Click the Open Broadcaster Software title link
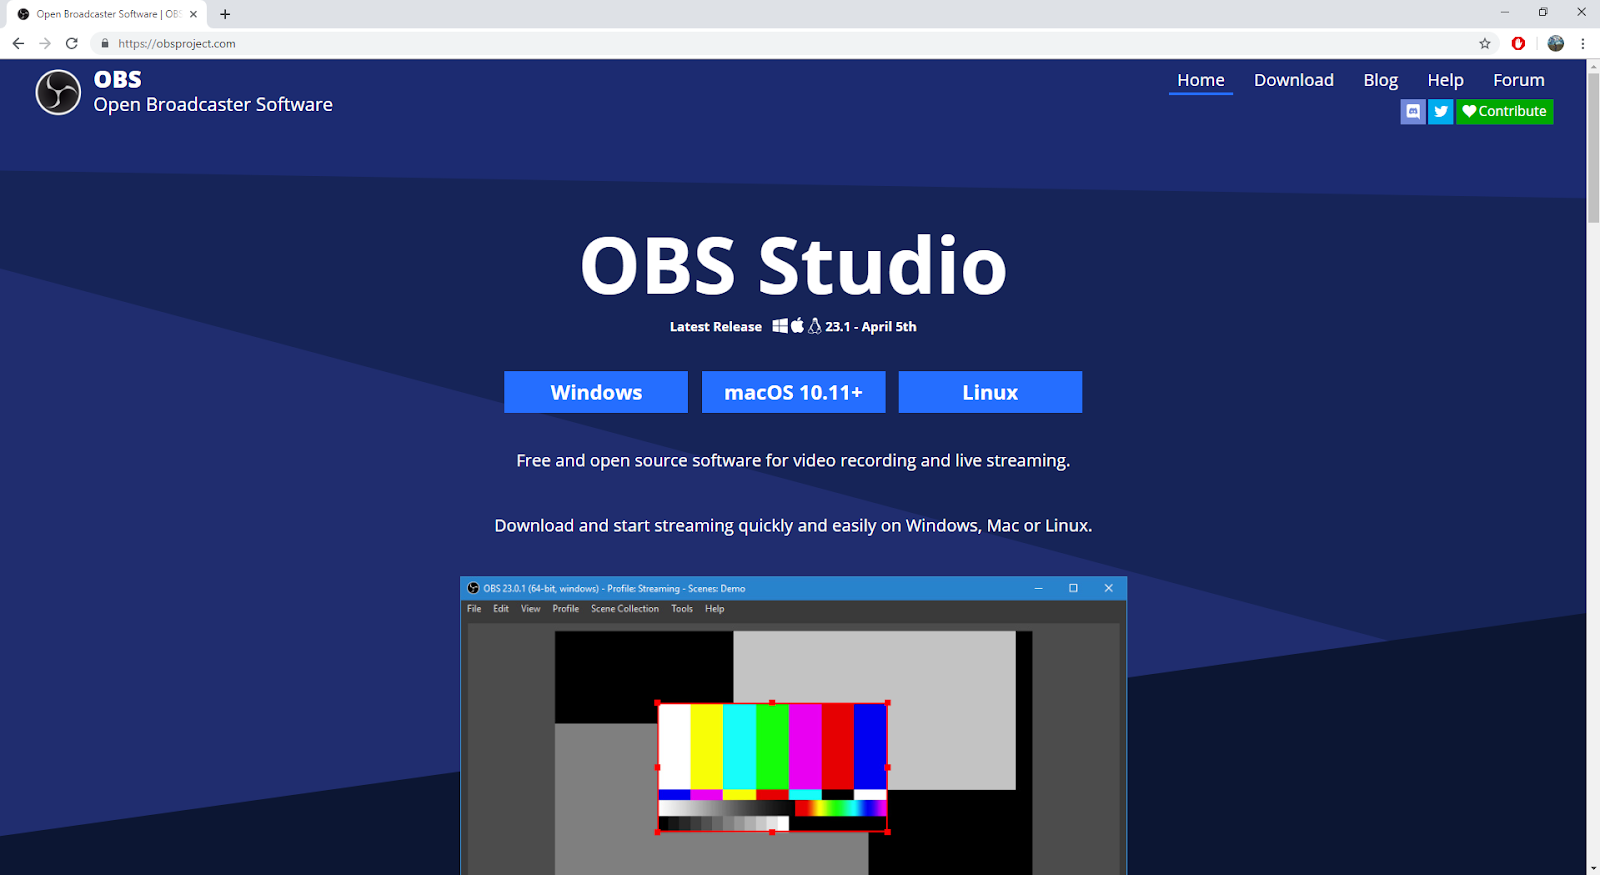Viewport: 1600px width, 875px height. (x=213, y=104)
